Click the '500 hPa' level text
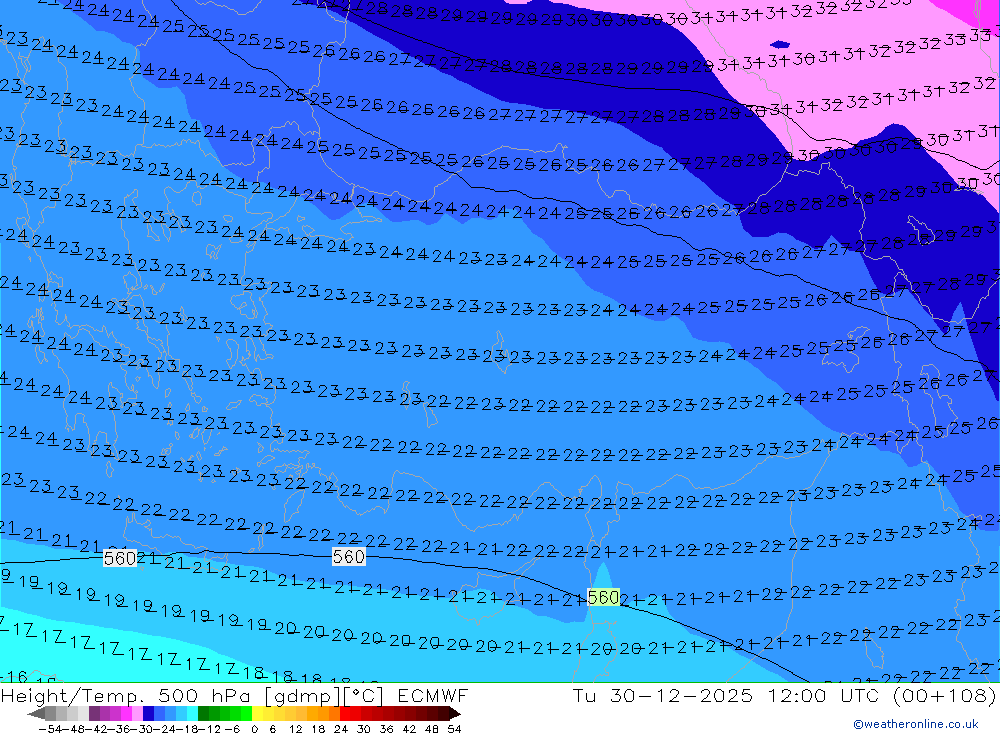This screenshot has height=733, width=1000. (x=202, y=695)
